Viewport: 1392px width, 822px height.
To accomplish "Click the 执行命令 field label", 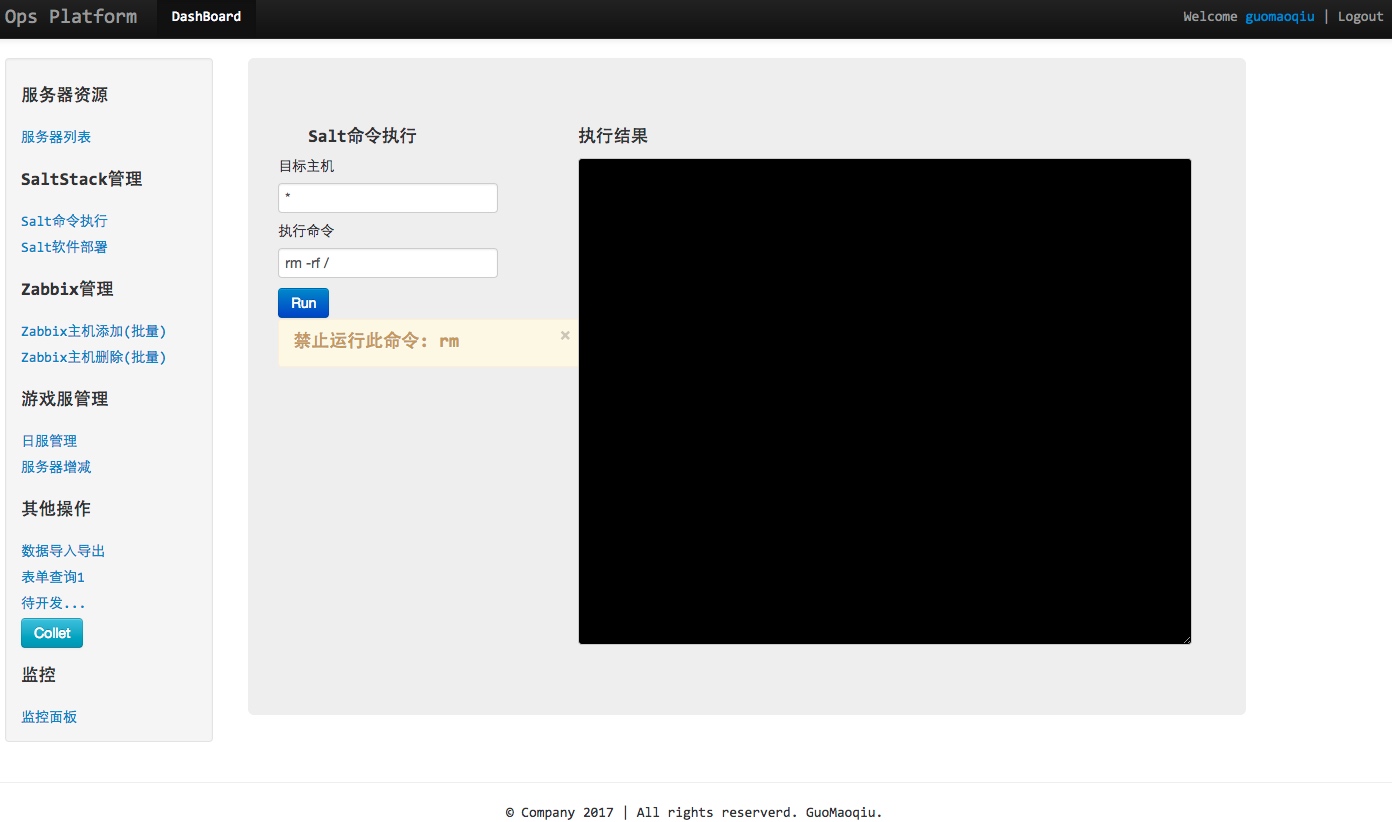I will 306,231.
